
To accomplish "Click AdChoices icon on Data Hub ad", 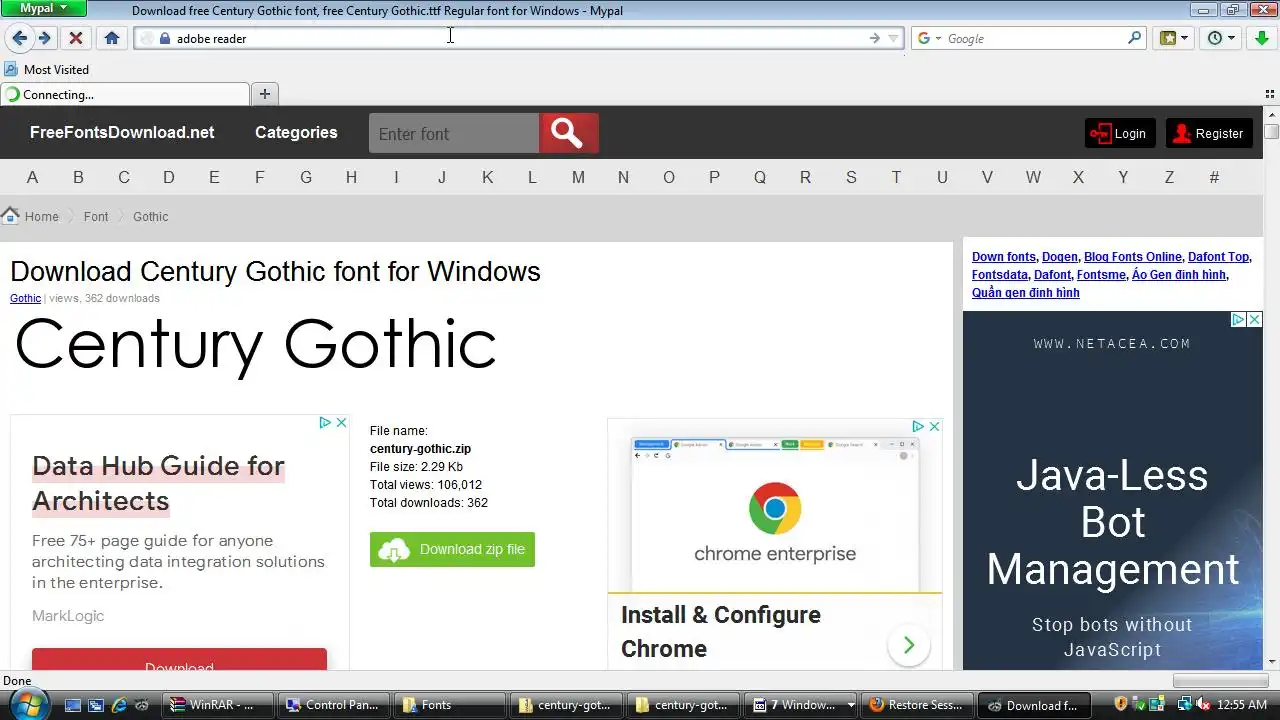I will coord(325,423).
